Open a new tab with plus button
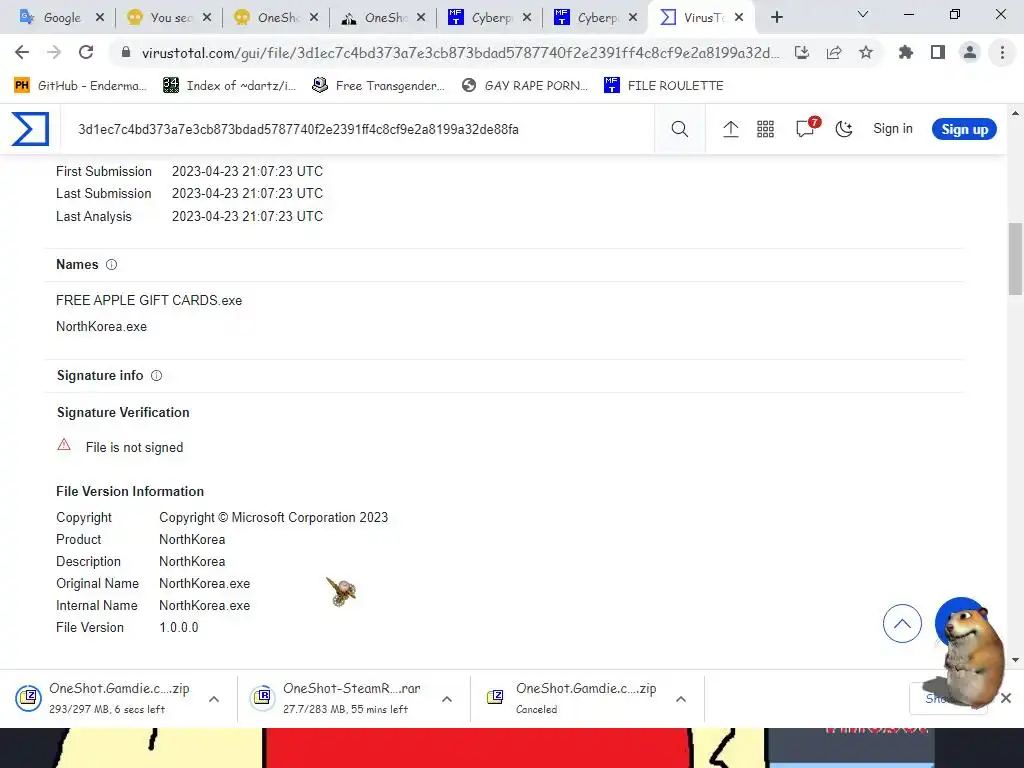This screenshot has height=768, width=1024. tap(776, 18)
